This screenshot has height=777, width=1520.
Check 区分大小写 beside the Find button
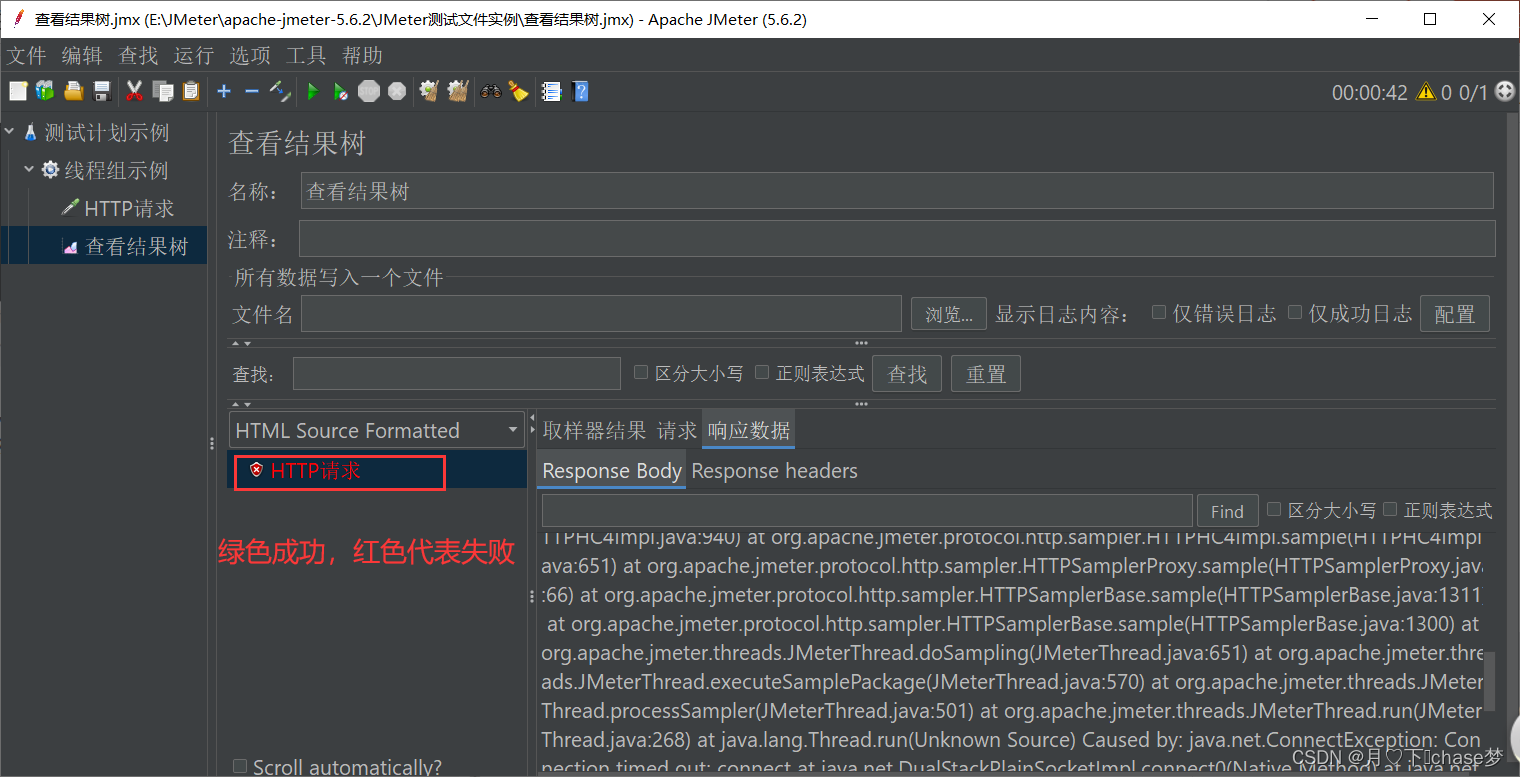coord(1274,509)
